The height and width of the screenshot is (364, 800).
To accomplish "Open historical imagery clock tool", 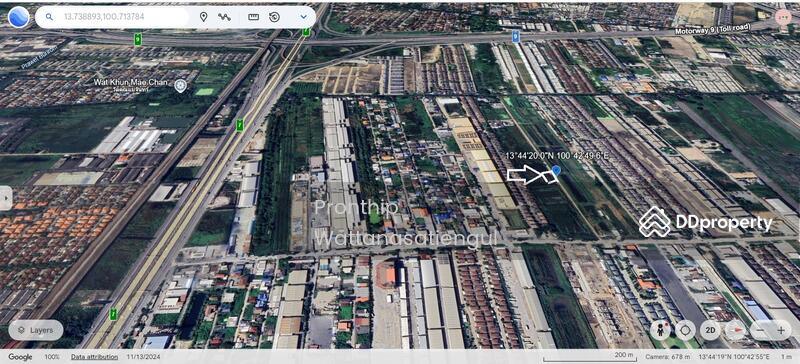I will click(274, 17).
